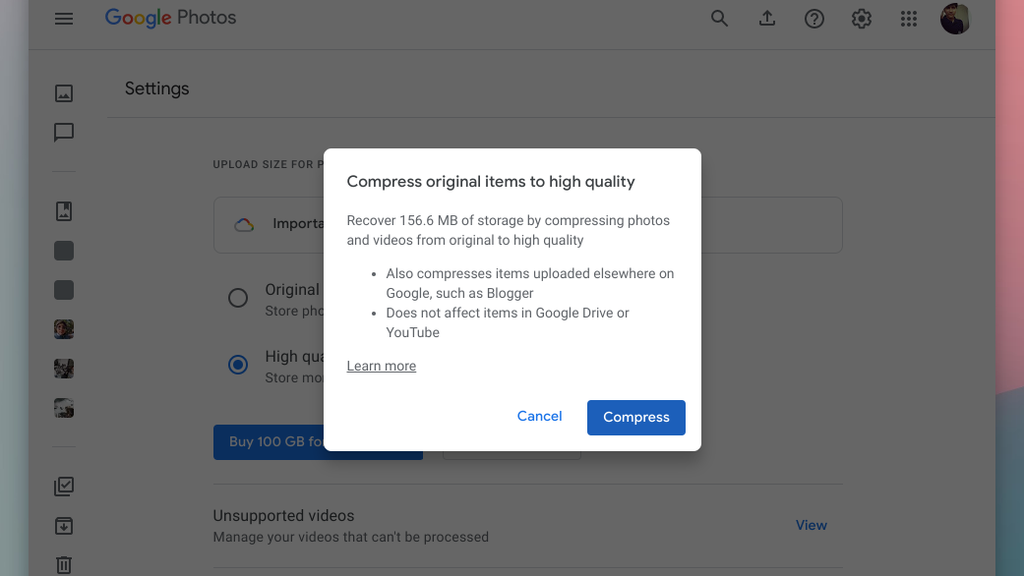This screenshot has height=576, width=1024.
Task: Select the High quality radio button
Action: [237, 365]
